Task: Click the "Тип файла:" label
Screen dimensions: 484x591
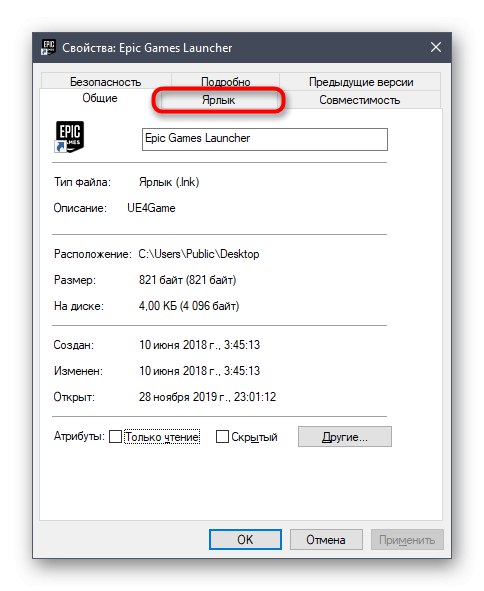Action: pos(82,182)
